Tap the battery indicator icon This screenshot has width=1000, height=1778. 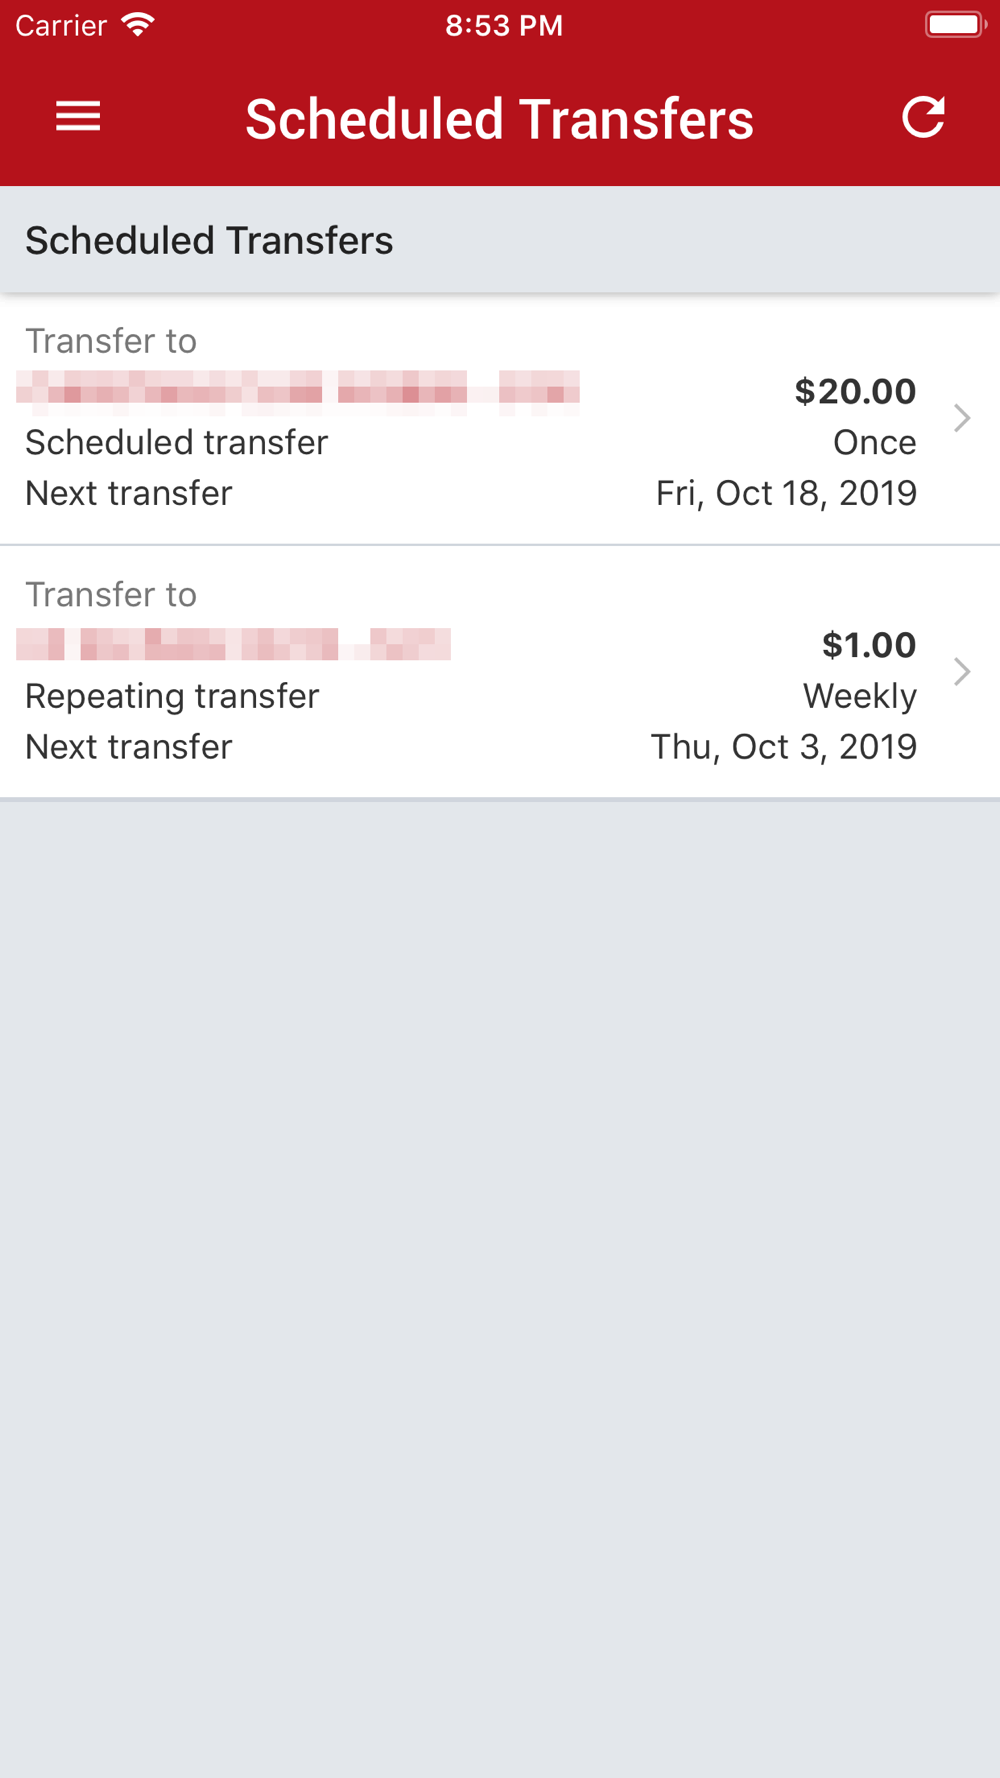click(954, 25)
